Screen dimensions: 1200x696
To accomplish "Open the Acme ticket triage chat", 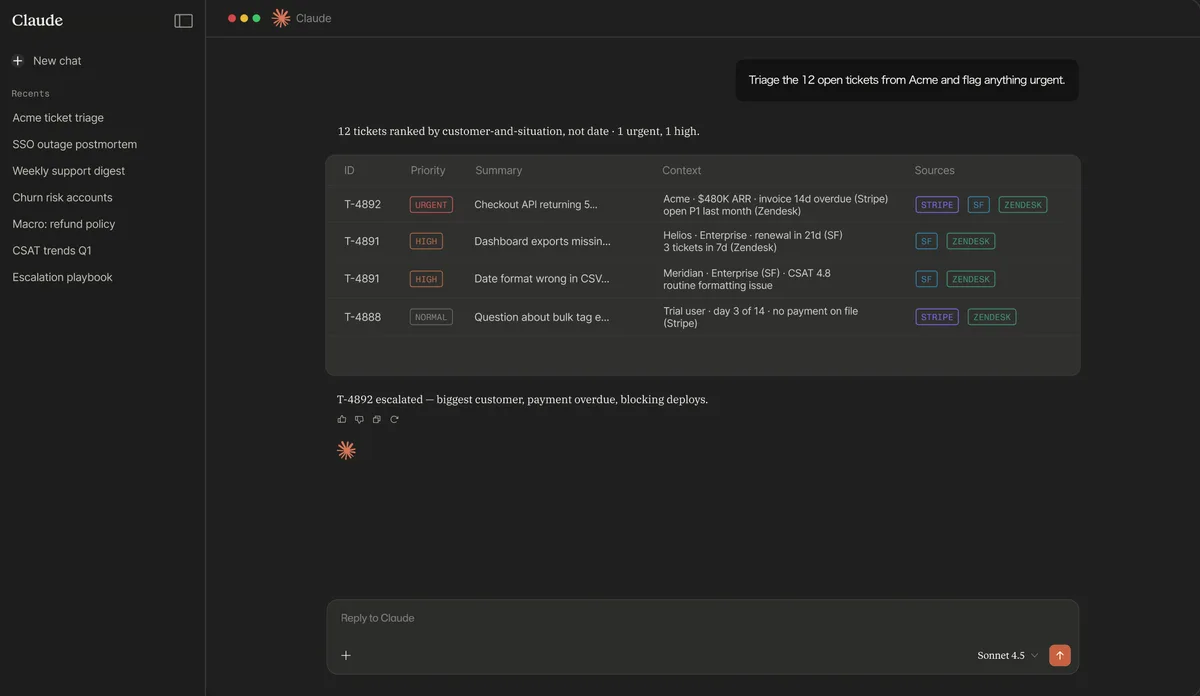I will pyautogui.click(x=58, y=118).
